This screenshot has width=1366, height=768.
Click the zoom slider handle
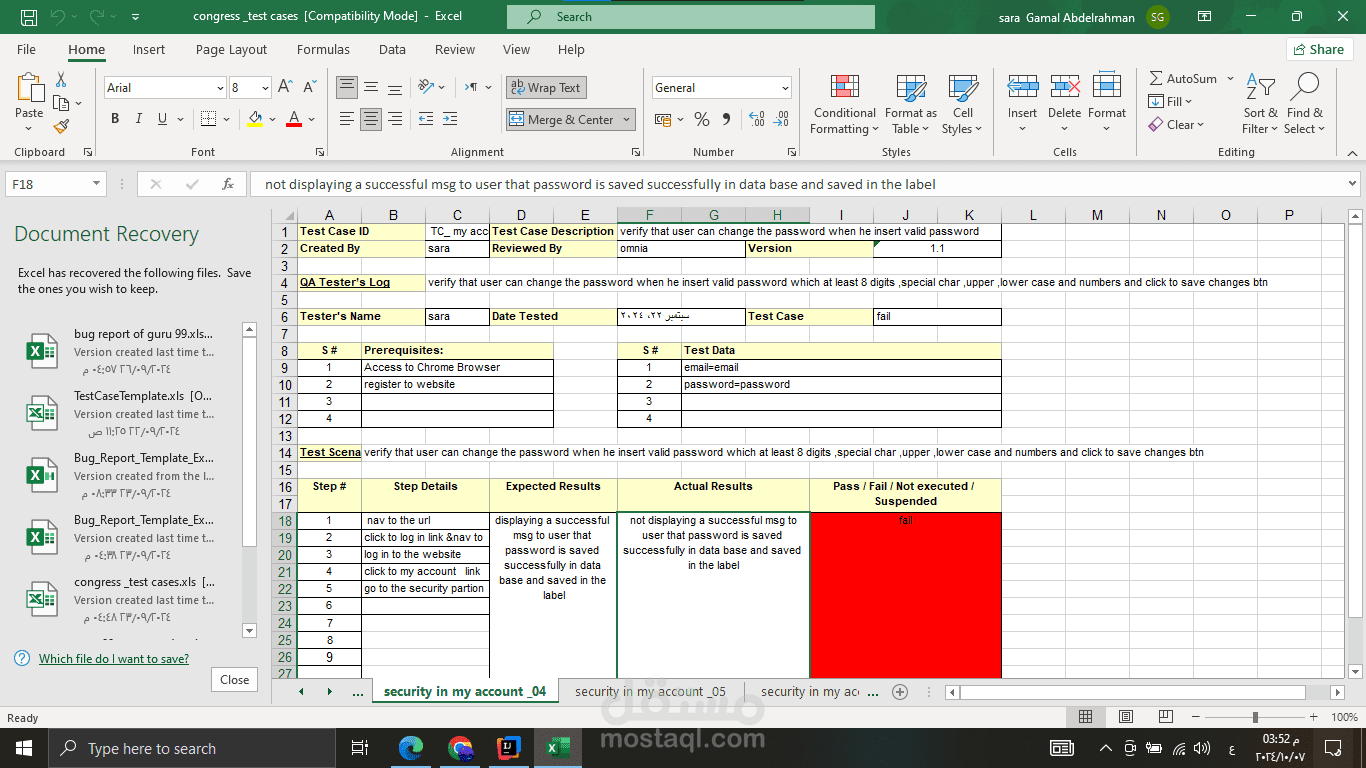point(1255,717)
